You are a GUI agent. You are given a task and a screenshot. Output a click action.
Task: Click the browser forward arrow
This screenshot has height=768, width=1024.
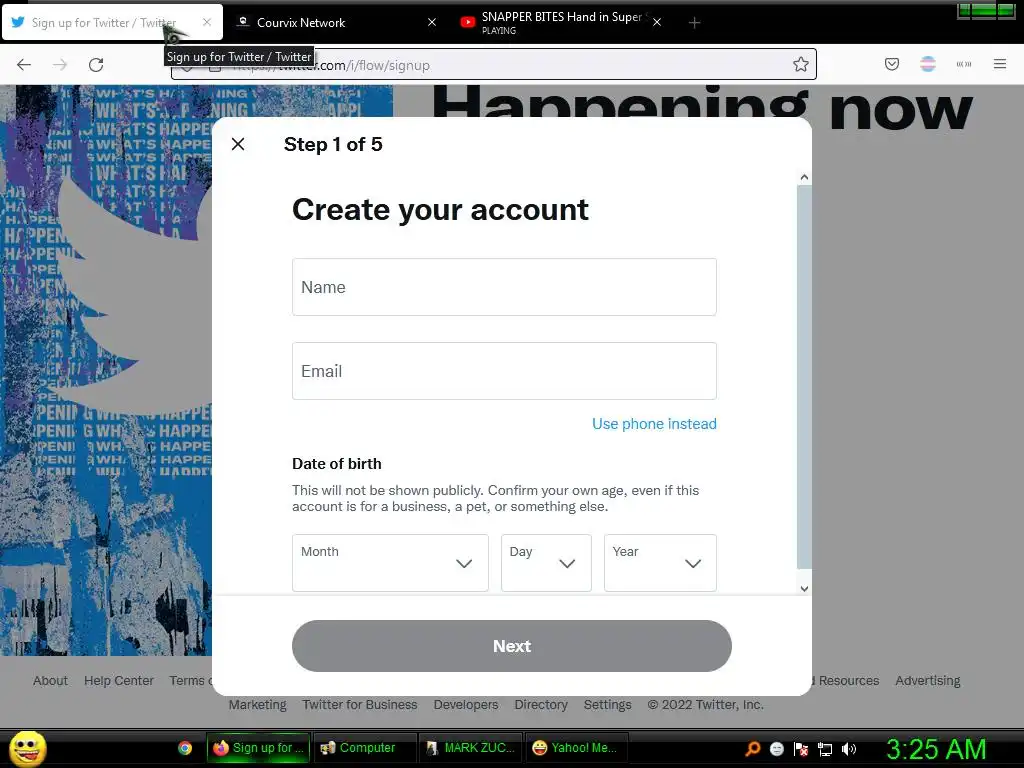coord(60,65)
